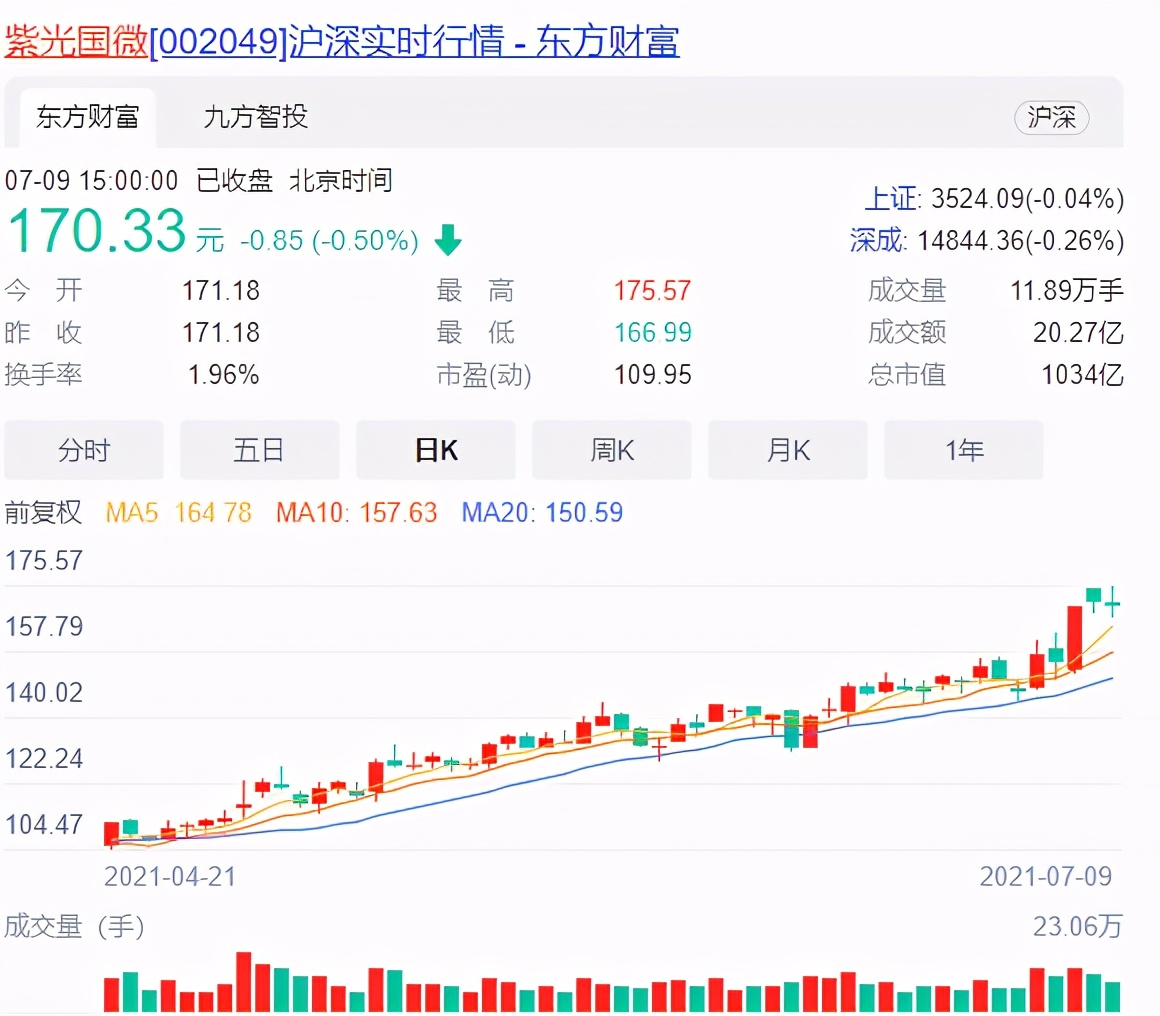Select the 周K weekly candlestick view
The width and height of the screenshot is (1160, 1016).
[x=611, y=450]
